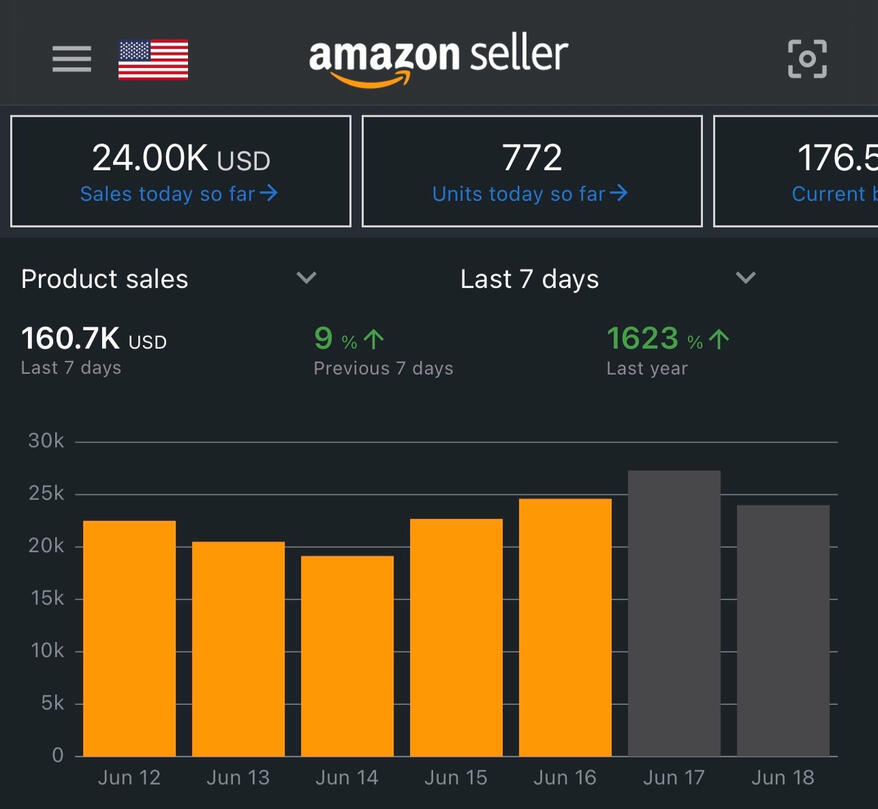
Task: Tap the green arrow beside 9%
Action: point(375,340)
